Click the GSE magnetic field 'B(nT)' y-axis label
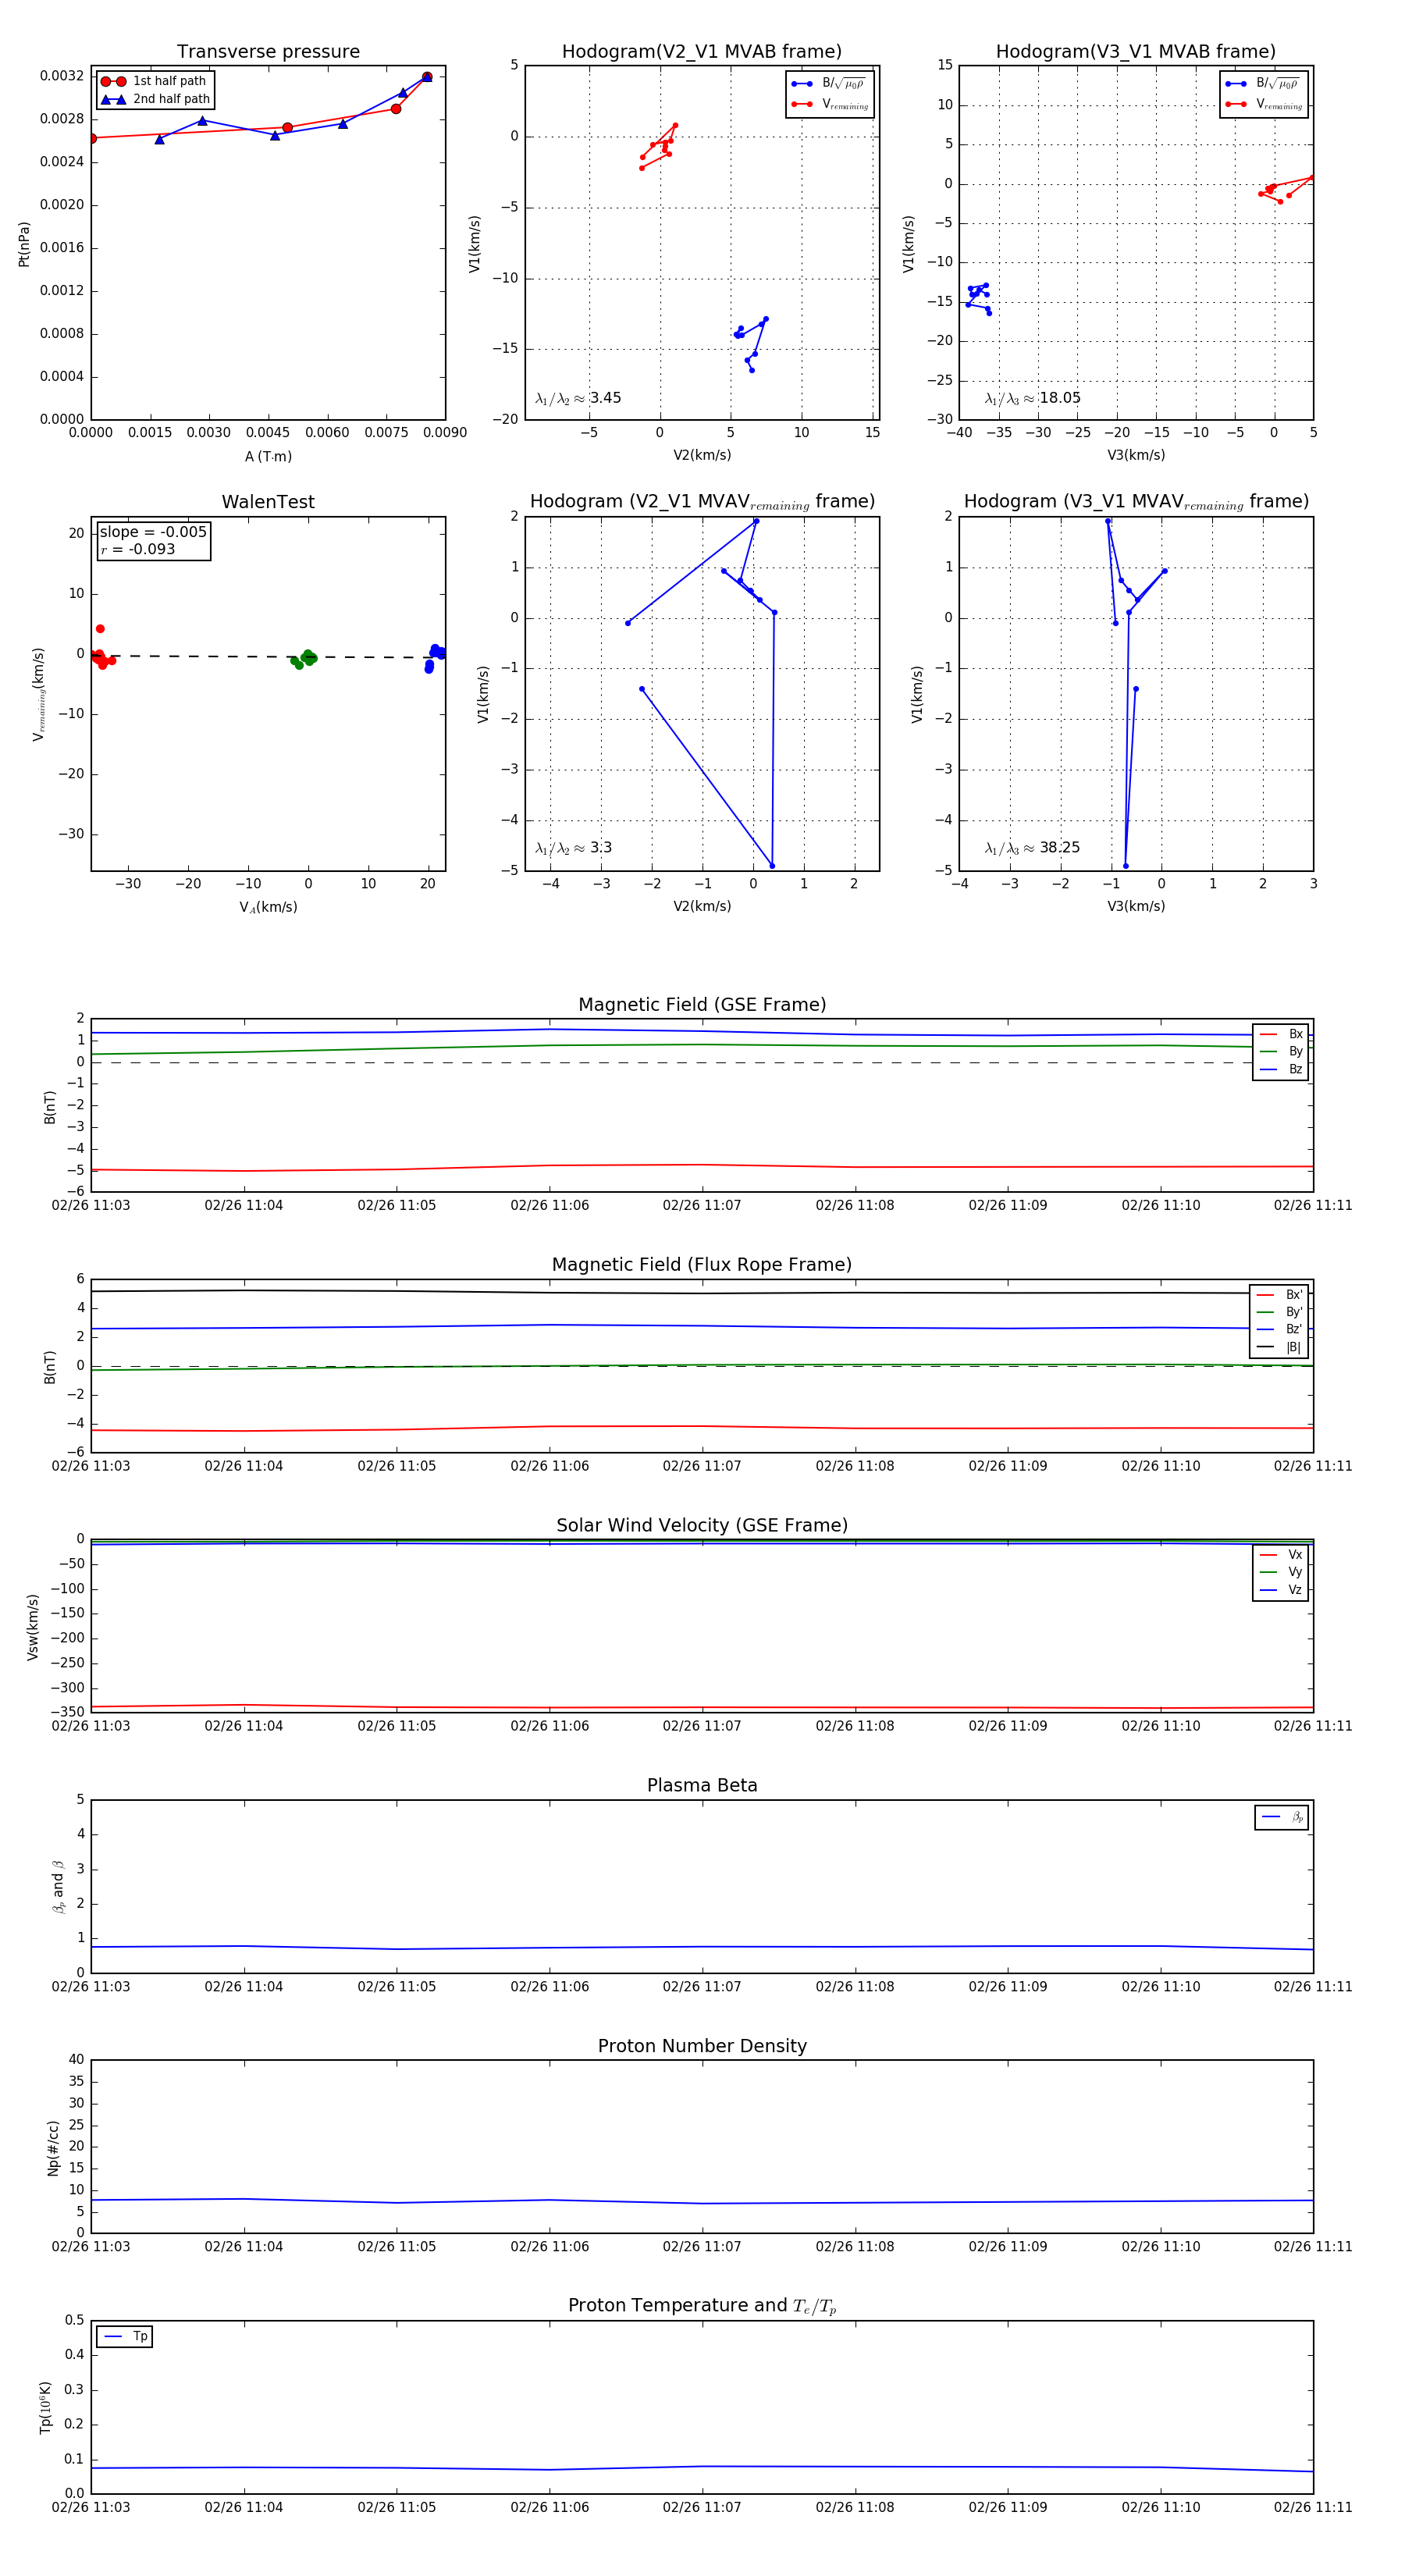This screenshot has height=2576, width=1405. 49,1107
